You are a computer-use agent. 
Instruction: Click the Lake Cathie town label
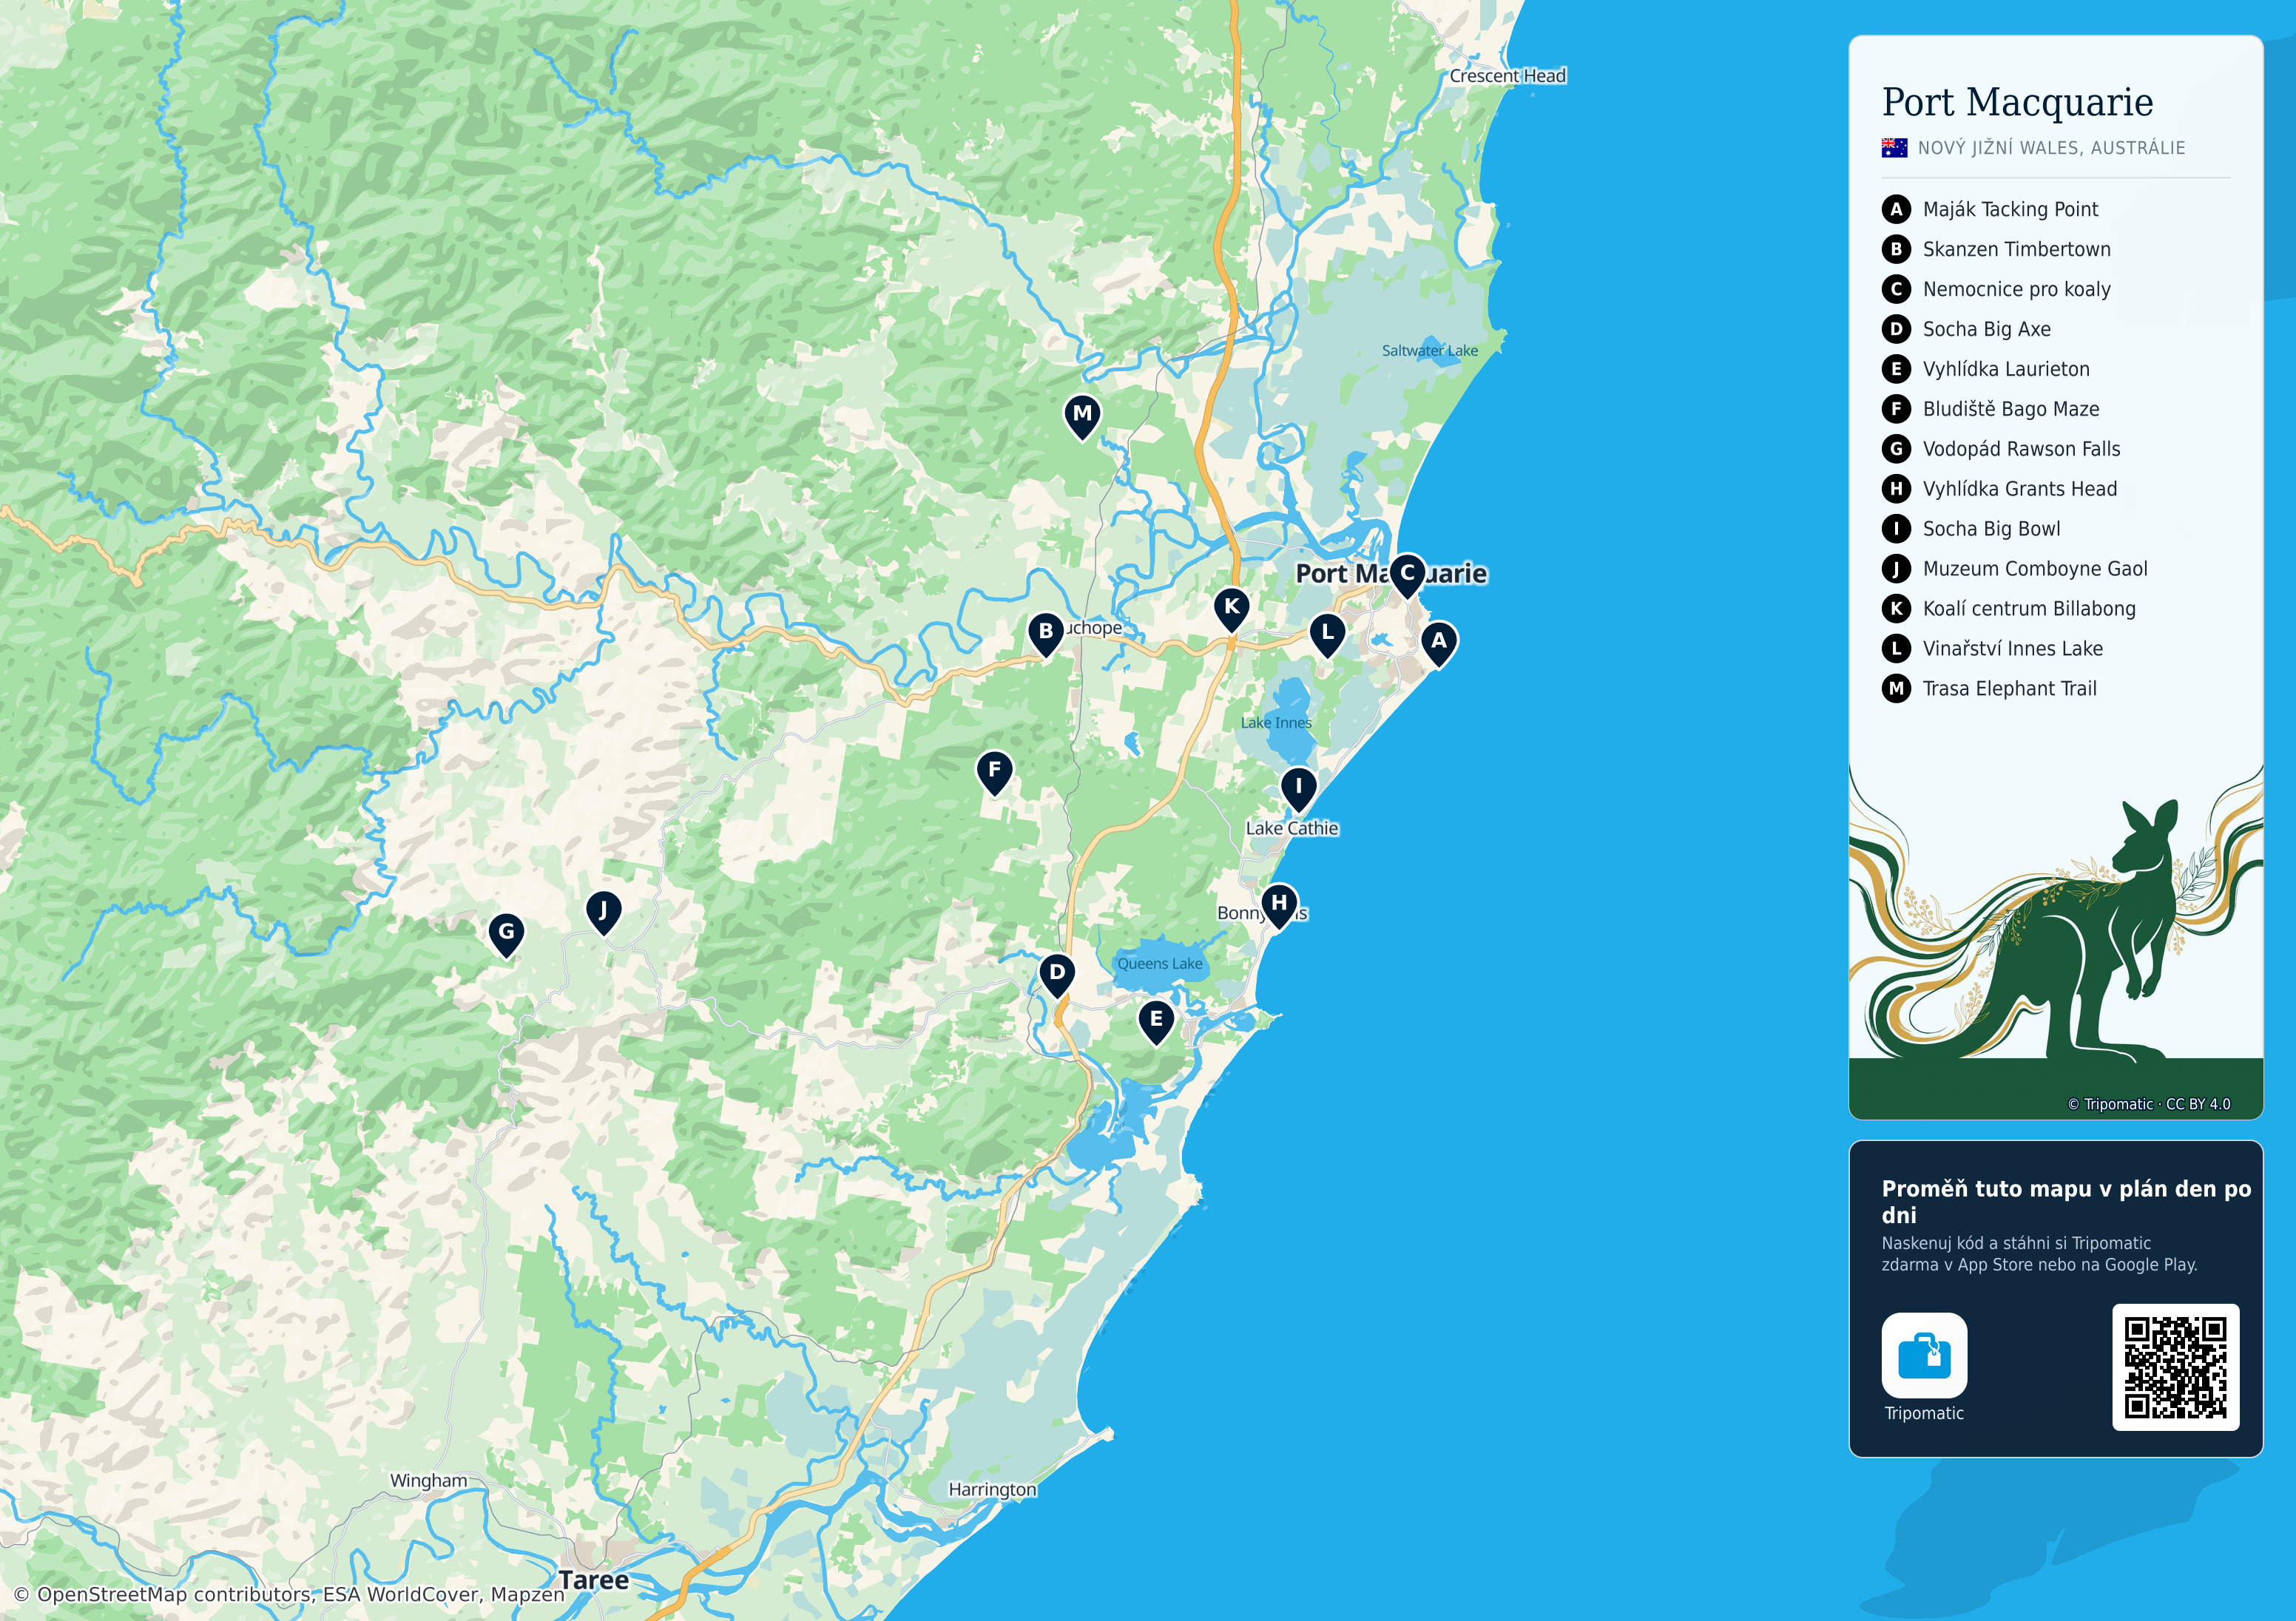1291,828
